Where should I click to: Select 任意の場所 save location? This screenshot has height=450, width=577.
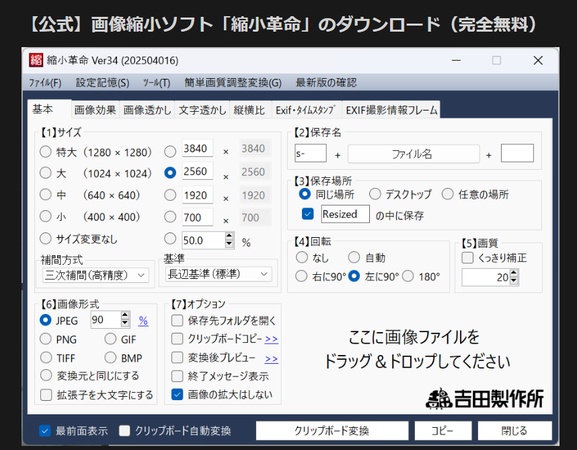click(x=448, y=194)
